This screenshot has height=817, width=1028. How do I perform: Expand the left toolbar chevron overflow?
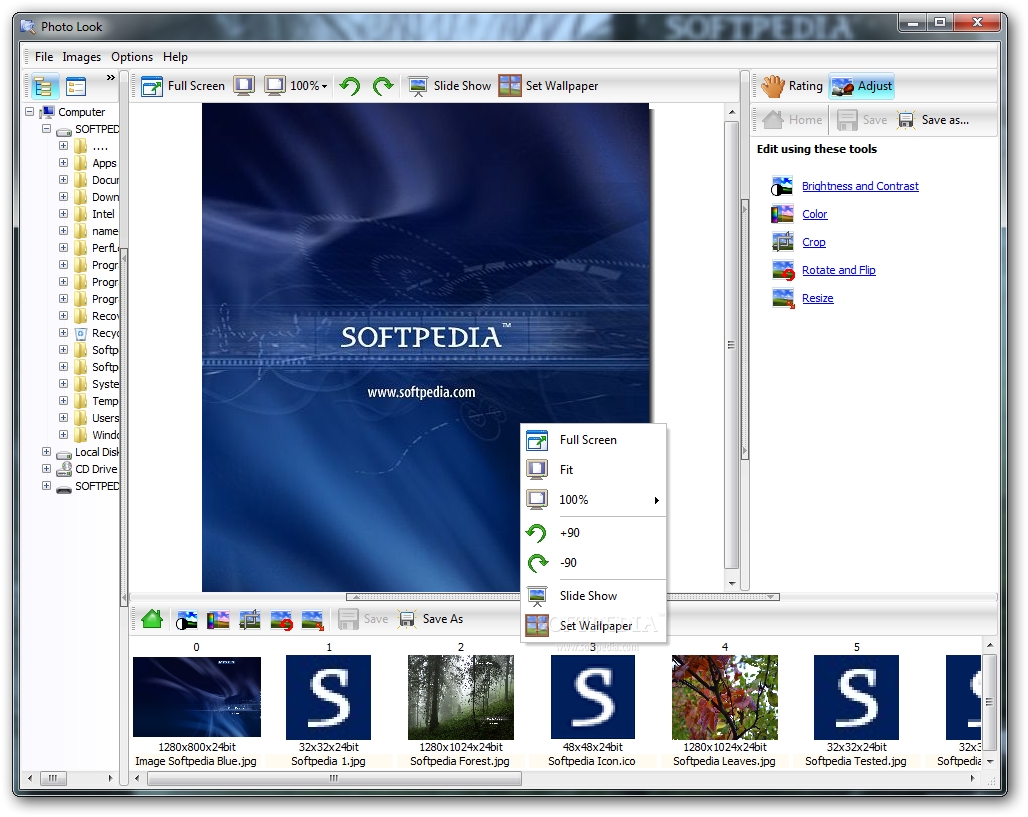click(x=111, y=78)
